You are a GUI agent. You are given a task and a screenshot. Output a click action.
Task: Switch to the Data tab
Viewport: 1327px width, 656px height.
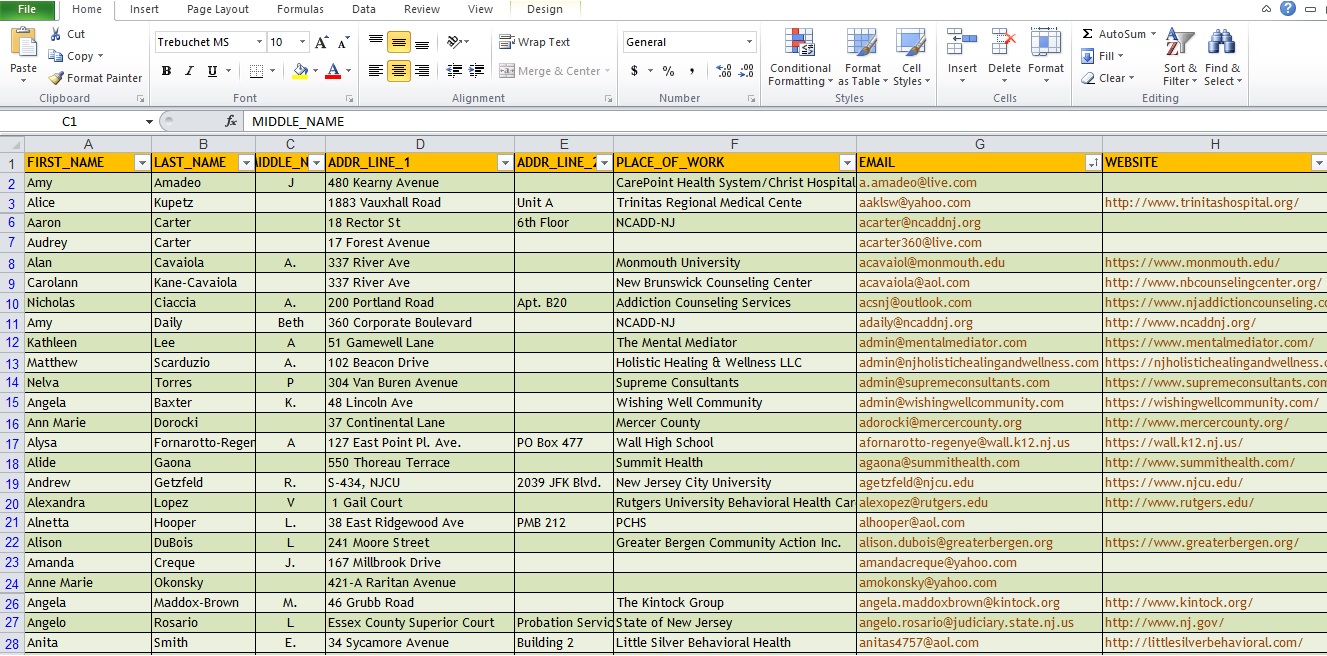[364, 9]
